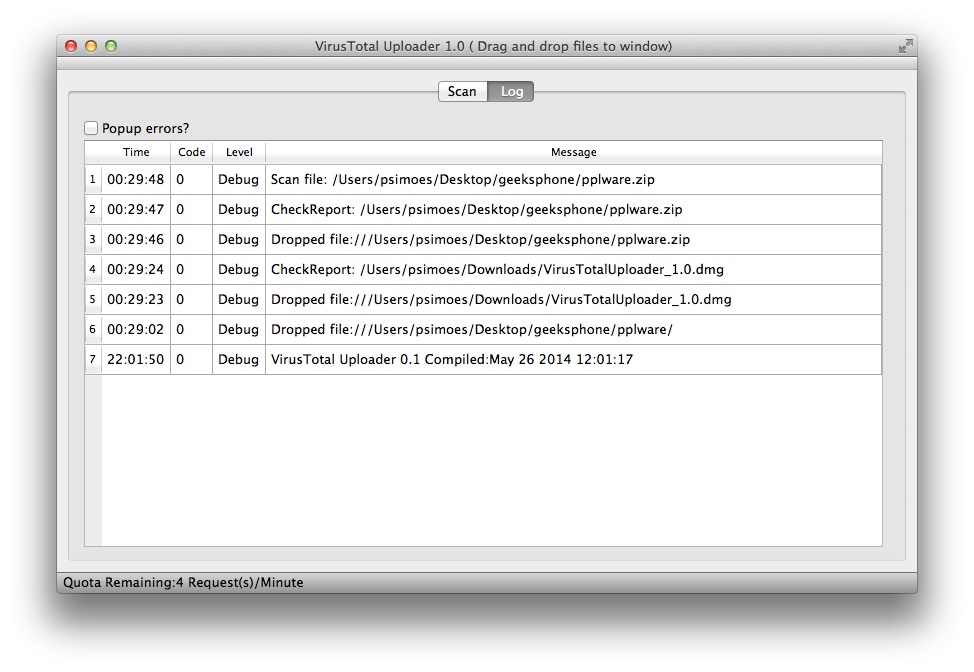Select row header number 2

pos(93,209)
